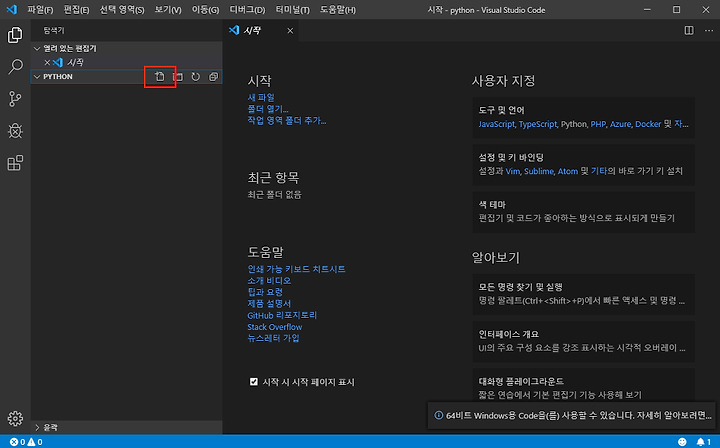Click PHP link in 도구 및 언어
This screenshot has height=448, width=720.
click(x=598, y=124)
